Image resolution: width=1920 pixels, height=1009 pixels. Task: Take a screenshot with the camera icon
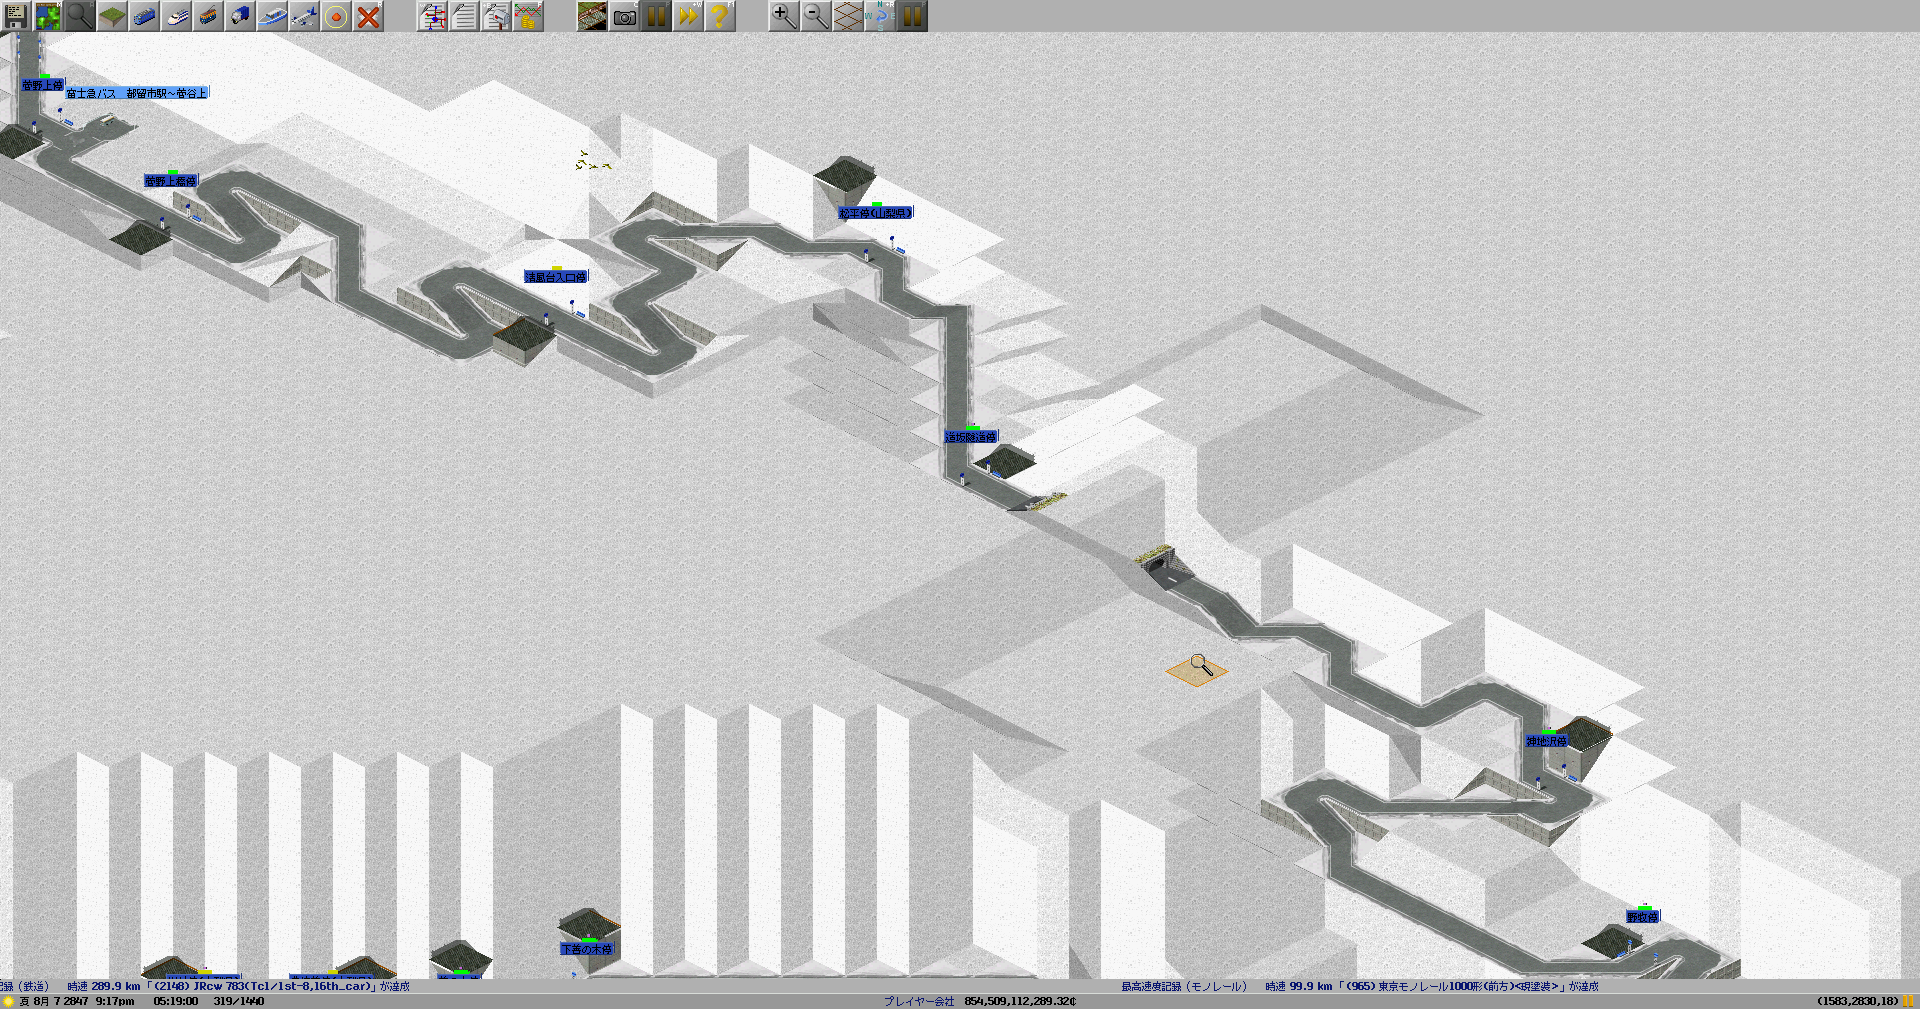[624, 16]
